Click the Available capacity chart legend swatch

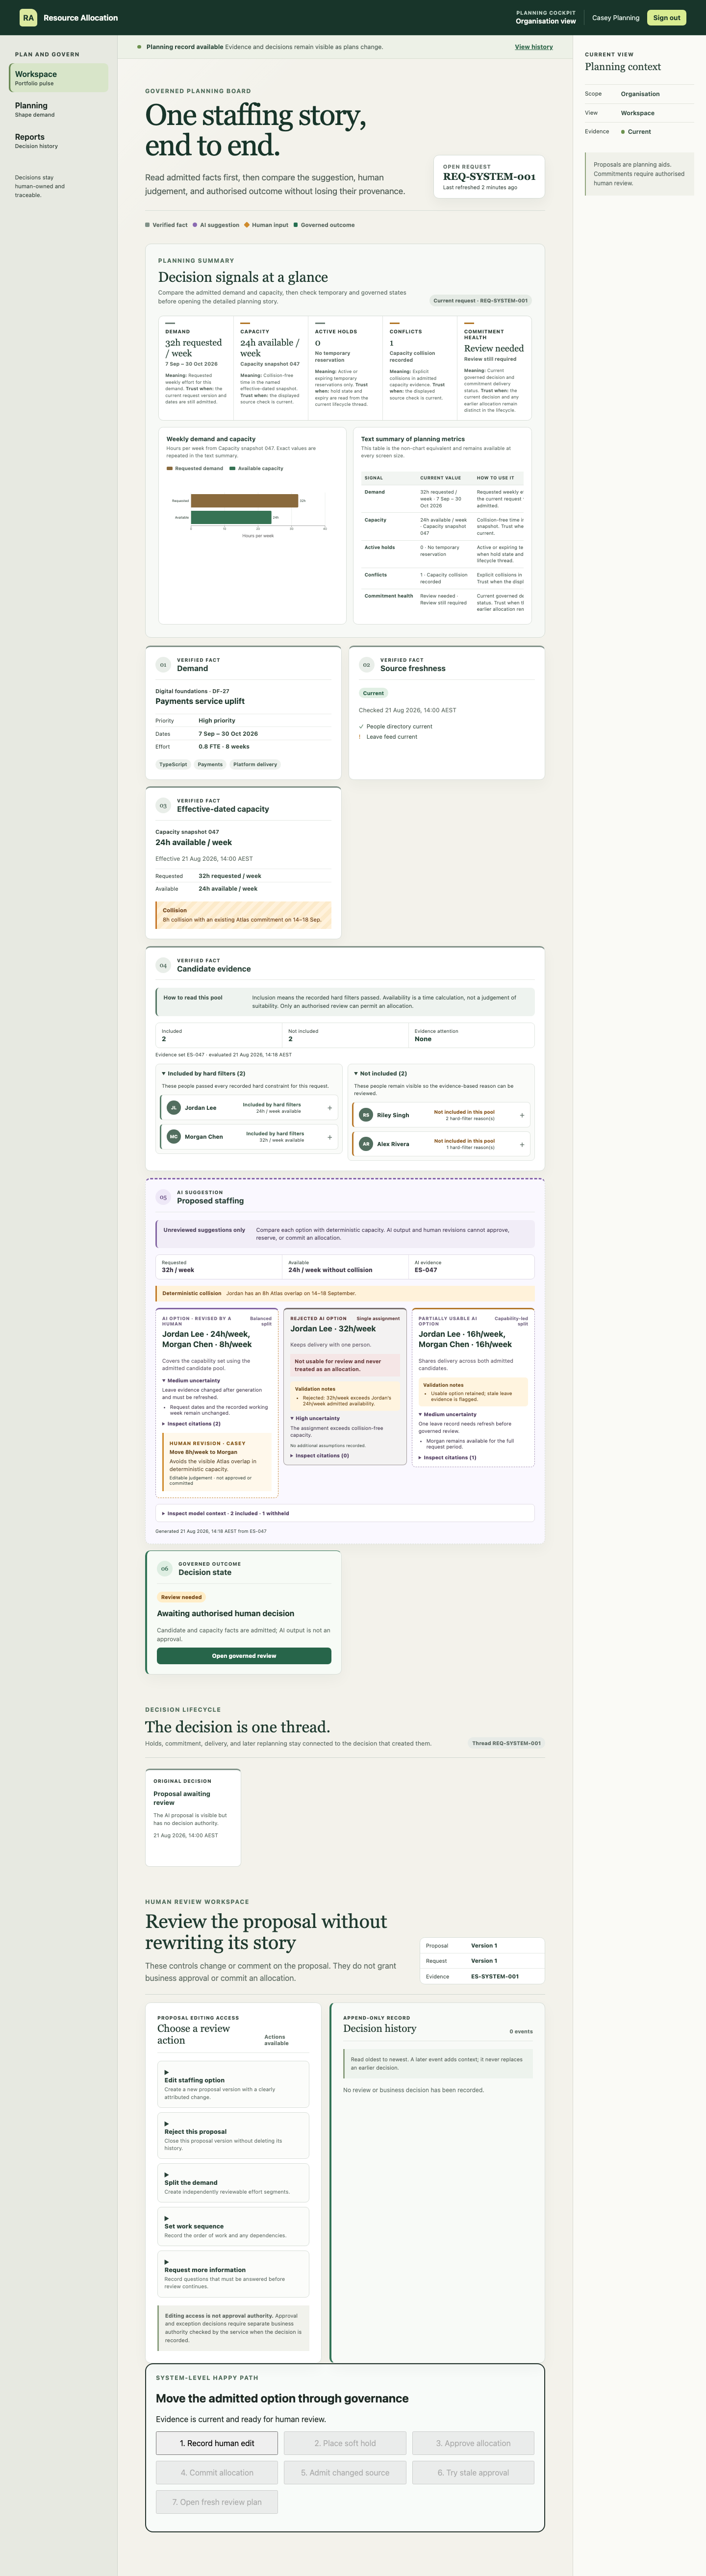tap(233, 468)
